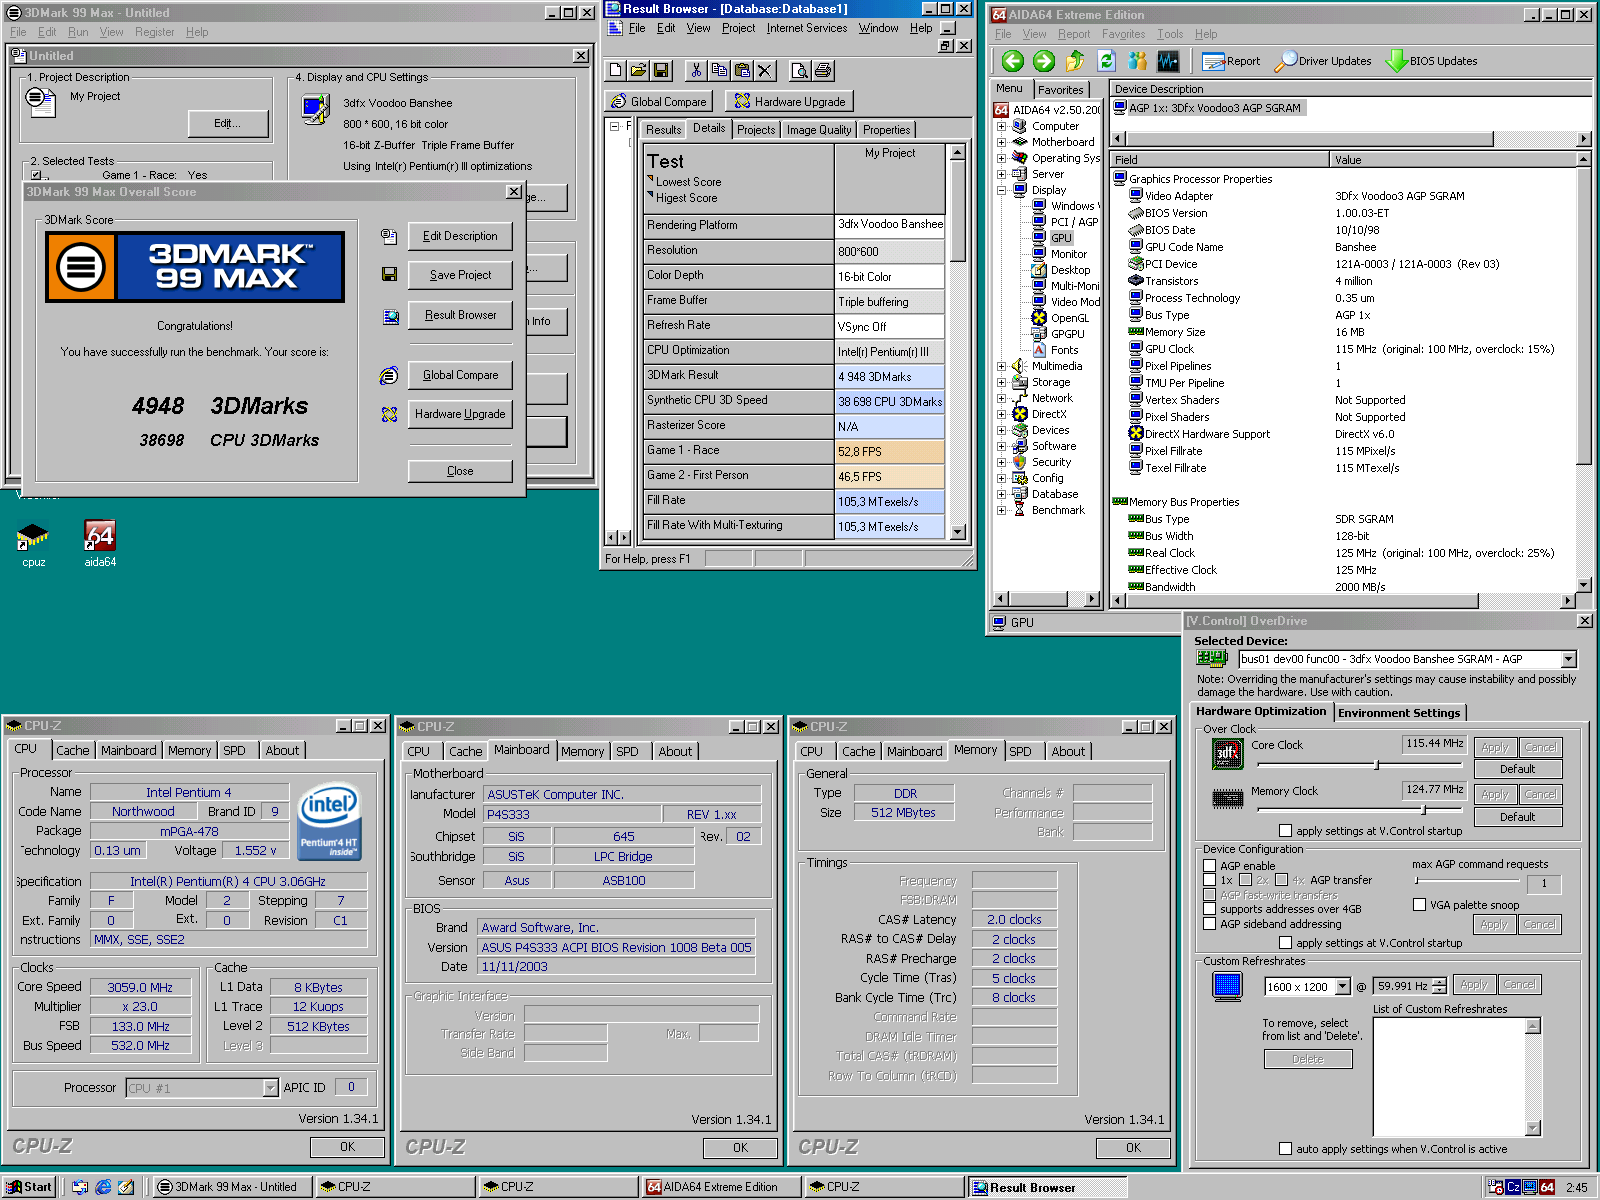Click Print Preview icon in Result Browser

click(800, 70)
